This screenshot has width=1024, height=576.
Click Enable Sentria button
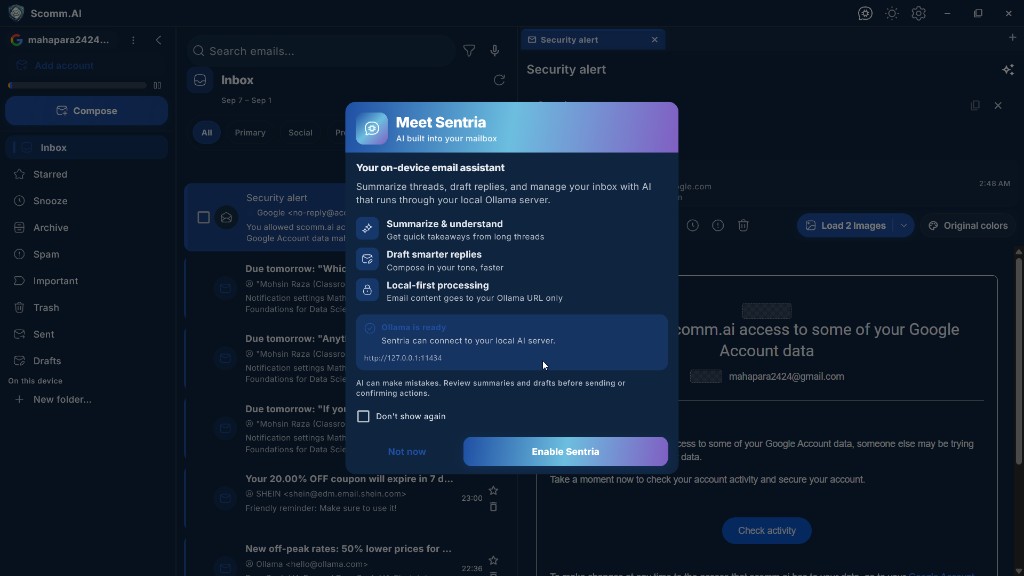[x=565, y=451]
